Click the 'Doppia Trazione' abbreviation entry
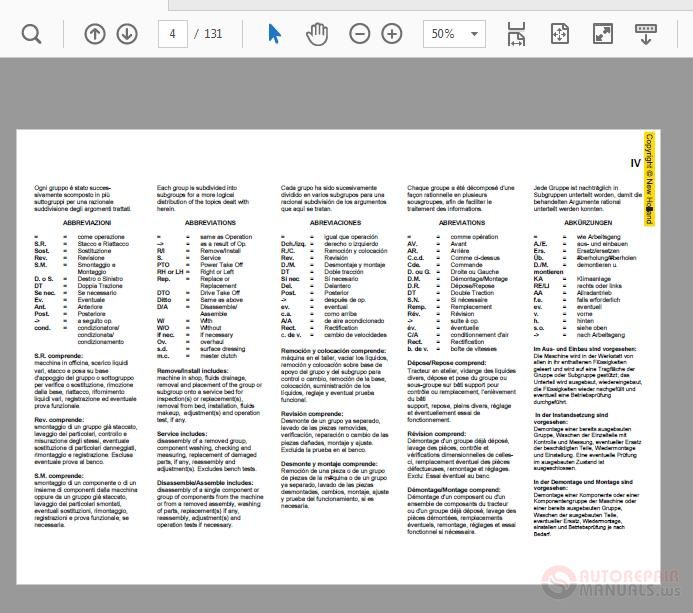The width and height of the screenshot is (693, 613). tap(100, 286)
